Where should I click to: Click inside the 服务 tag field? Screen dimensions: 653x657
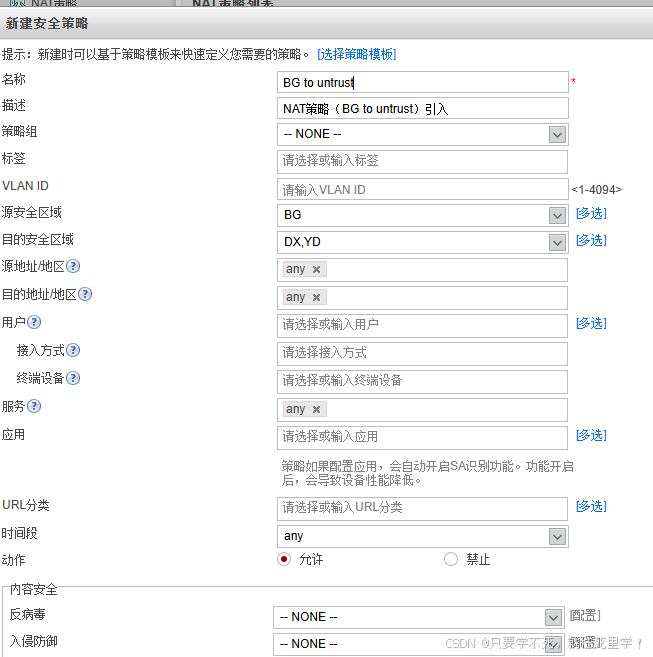pyautogui.click(x=422, y=410)
